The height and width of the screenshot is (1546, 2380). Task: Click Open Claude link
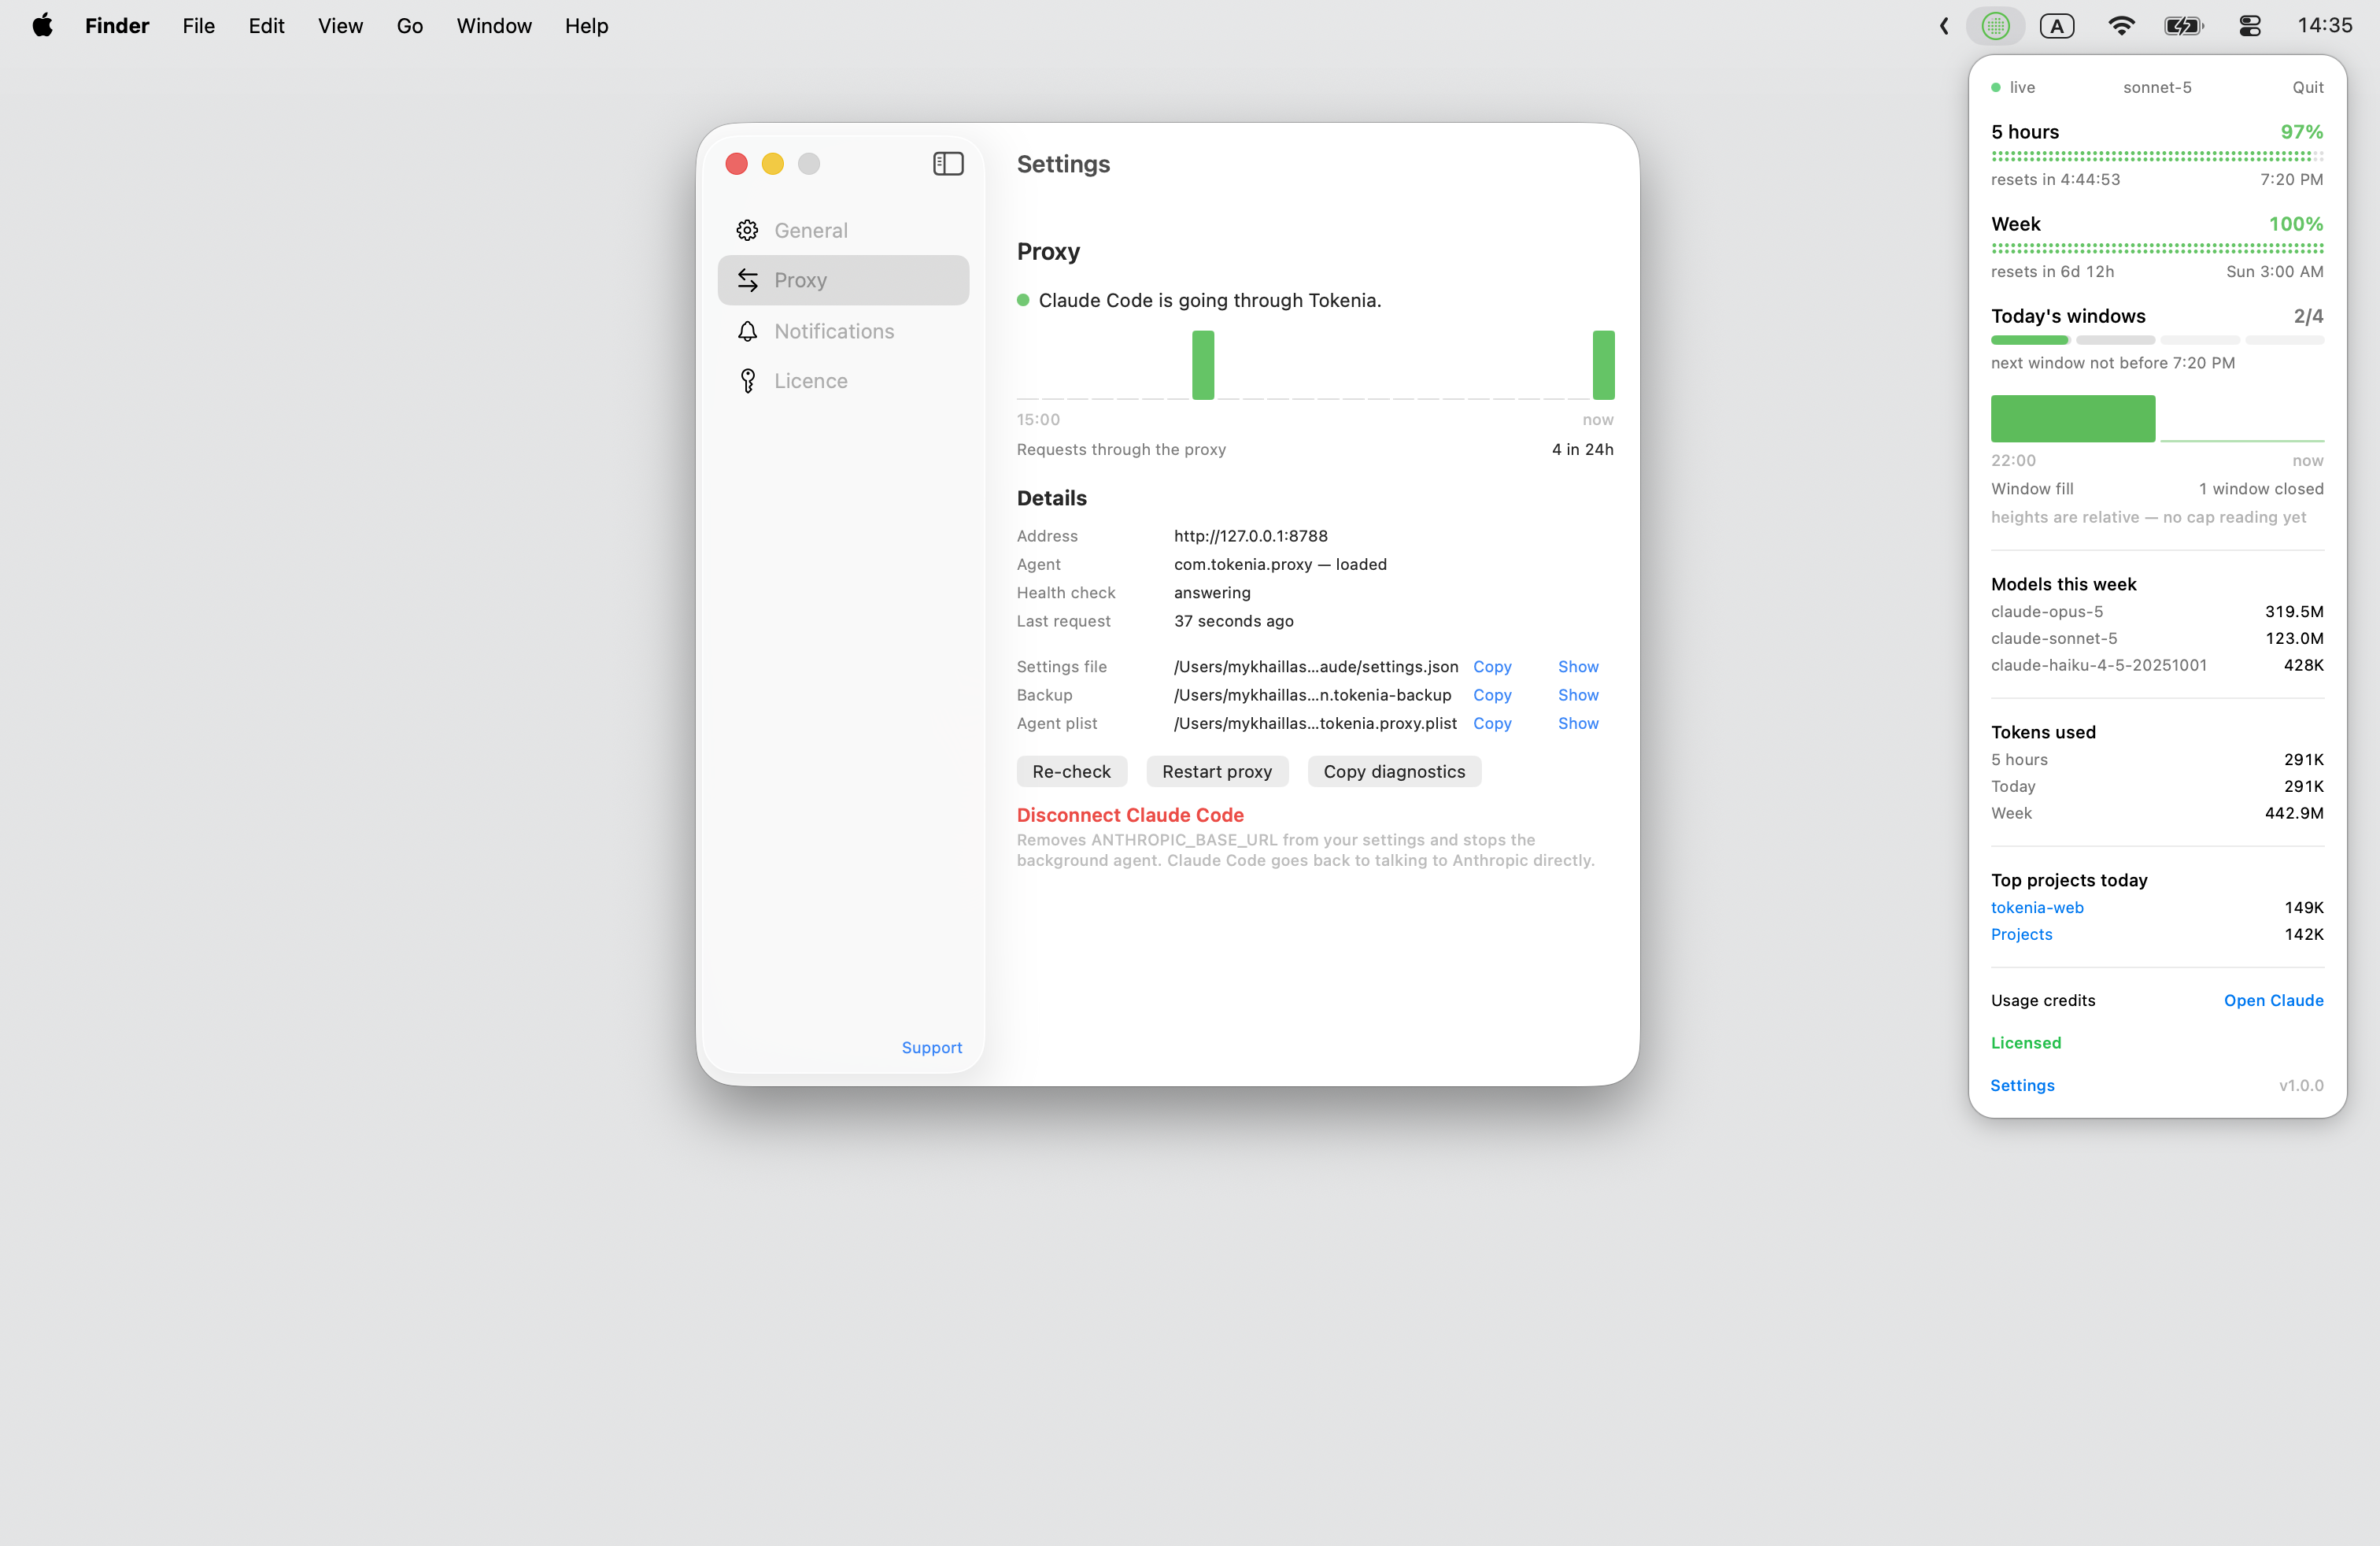(x=2273, y=1000)
